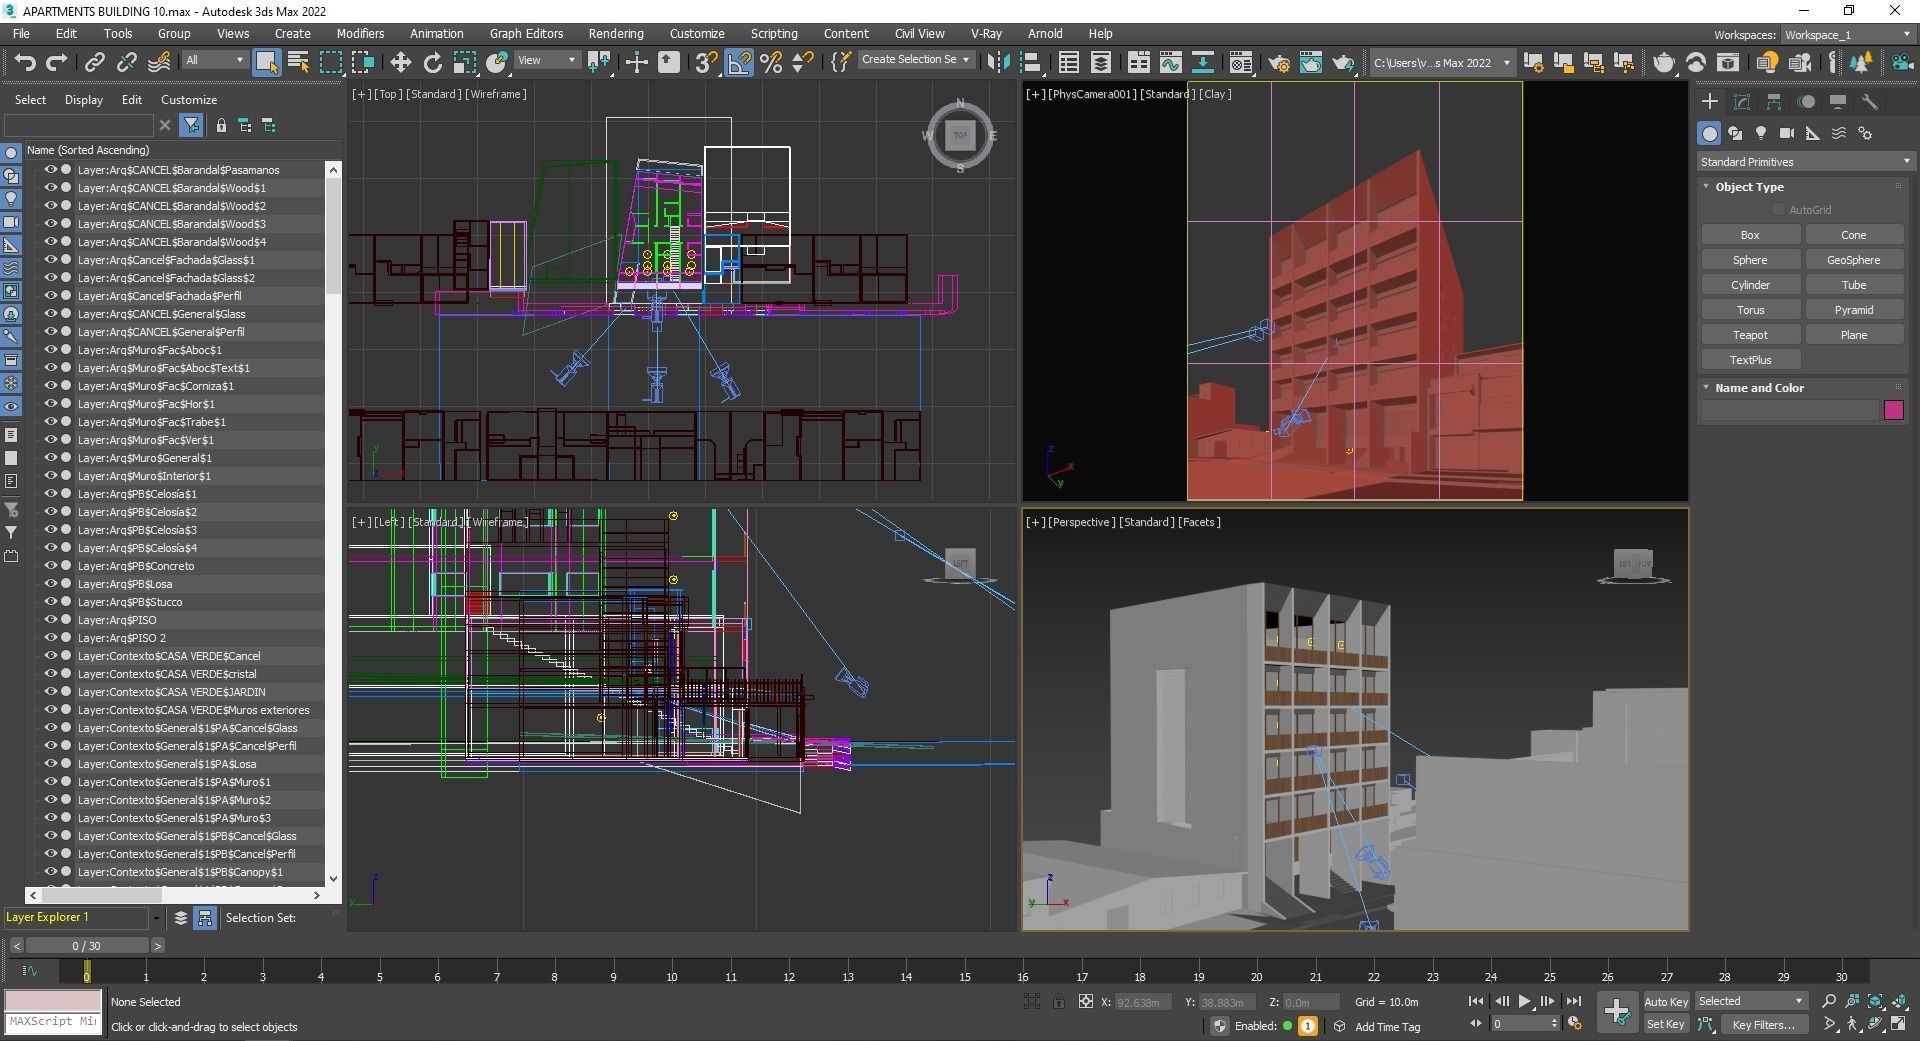
Task: Click the Box primitive button
Action: 1750,235
